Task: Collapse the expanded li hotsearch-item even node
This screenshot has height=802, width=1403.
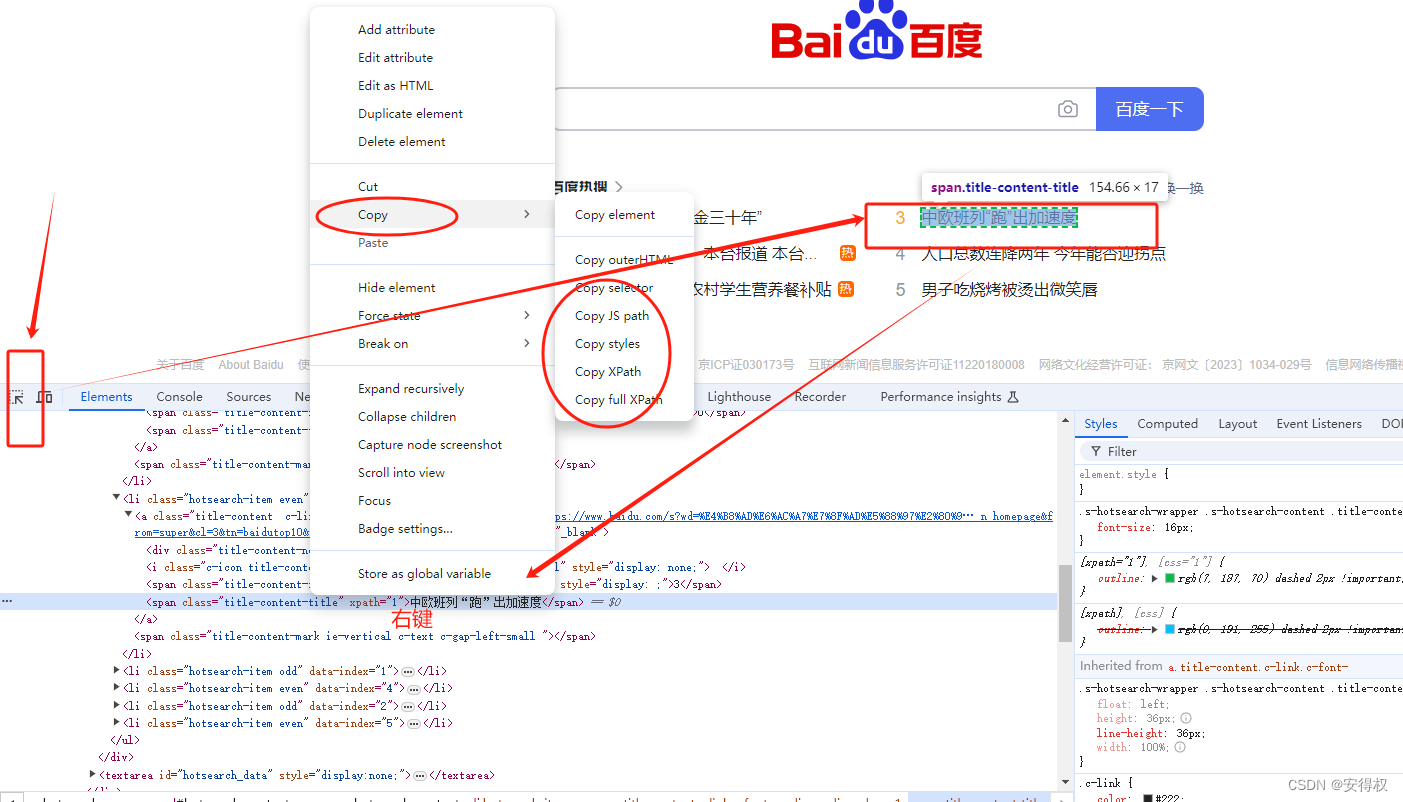Action: tap(117, 498)
